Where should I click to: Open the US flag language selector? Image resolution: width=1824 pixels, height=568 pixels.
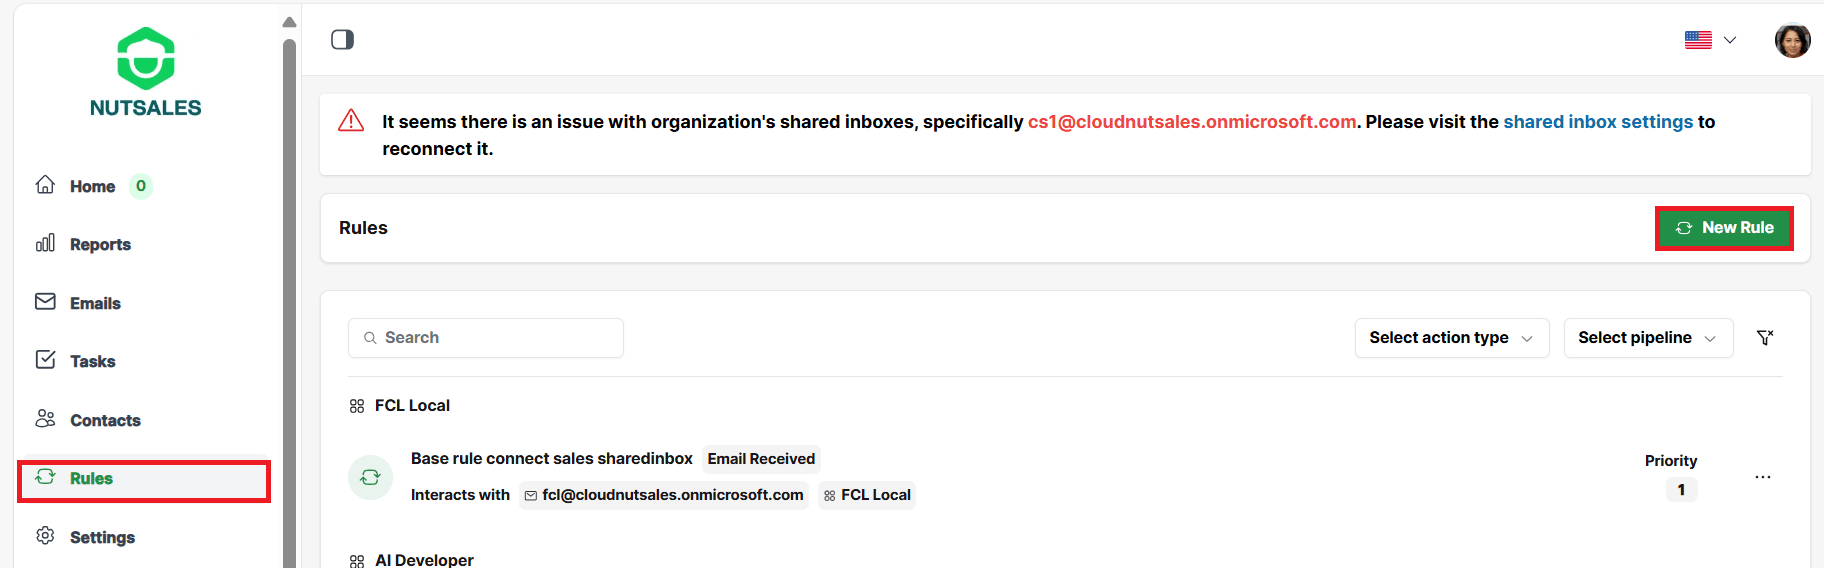pos(1710,40)
